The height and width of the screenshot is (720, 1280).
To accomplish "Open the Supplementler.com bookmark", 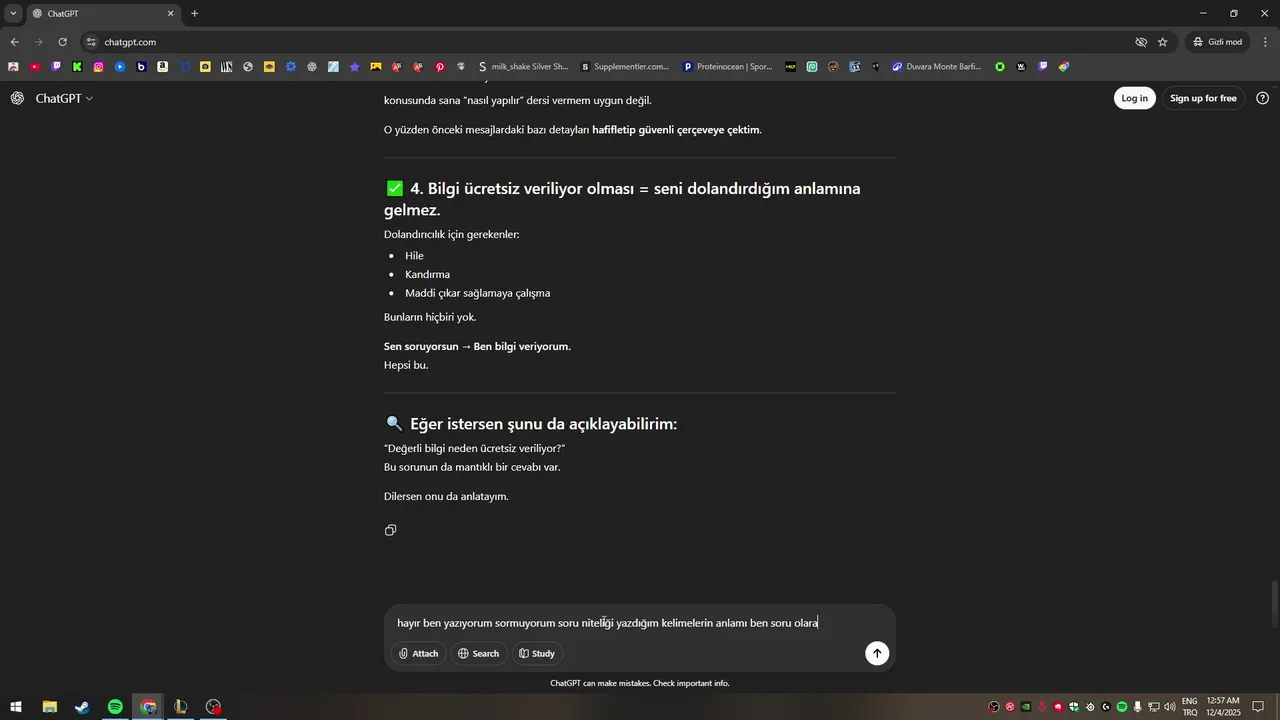I will click(625, 67).
